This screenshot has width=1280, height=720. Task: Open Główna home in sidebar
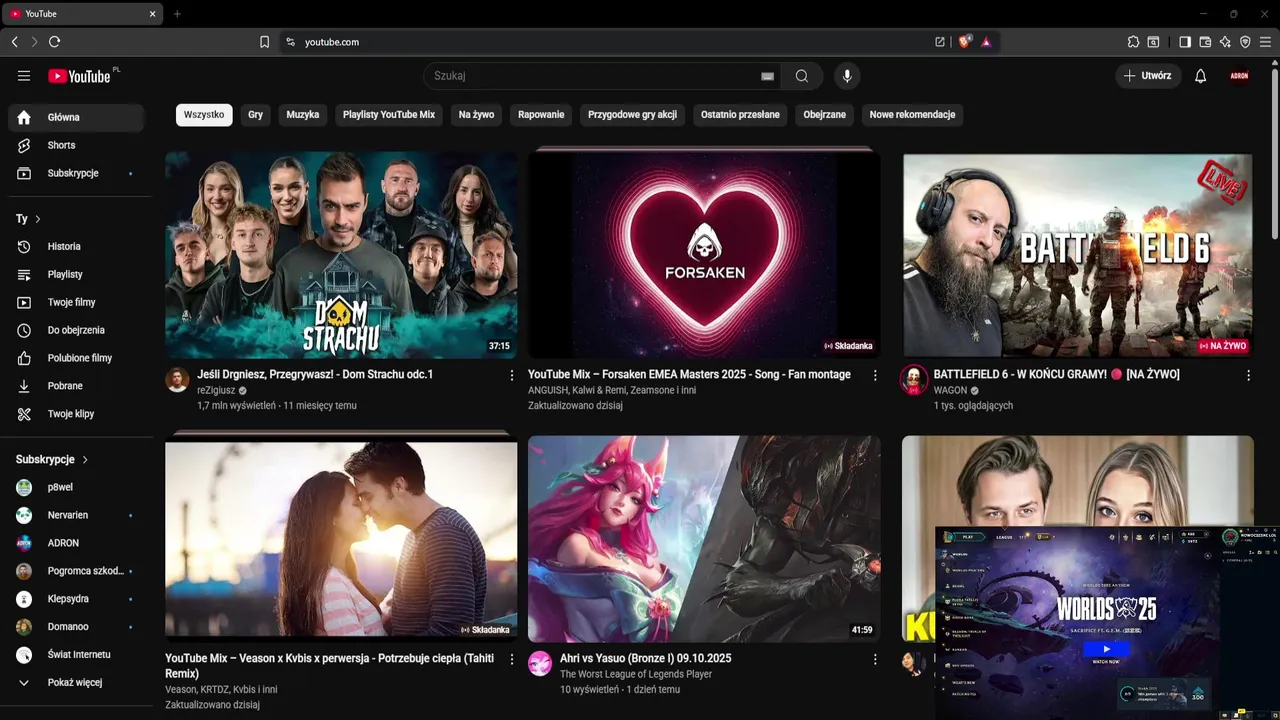(76, 117)
